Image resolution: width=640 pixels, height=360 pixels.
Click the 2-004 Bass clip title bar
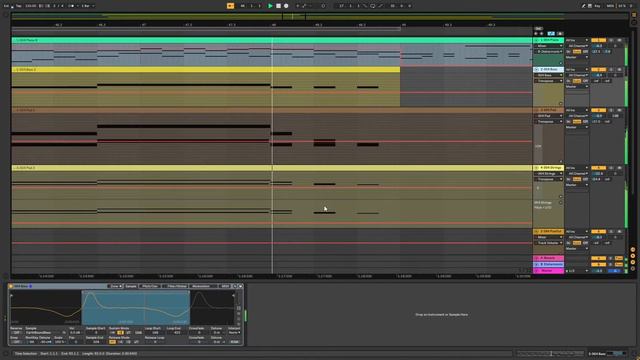coord(206,70)
